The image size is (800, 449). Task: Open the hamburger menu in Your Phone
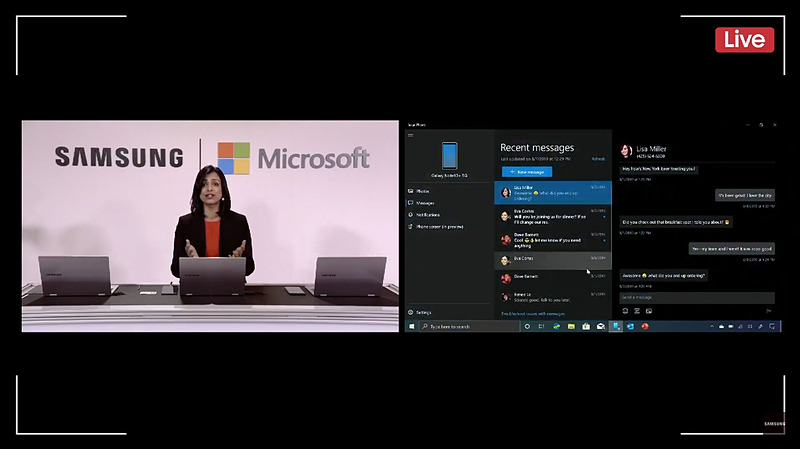(410, 135)
